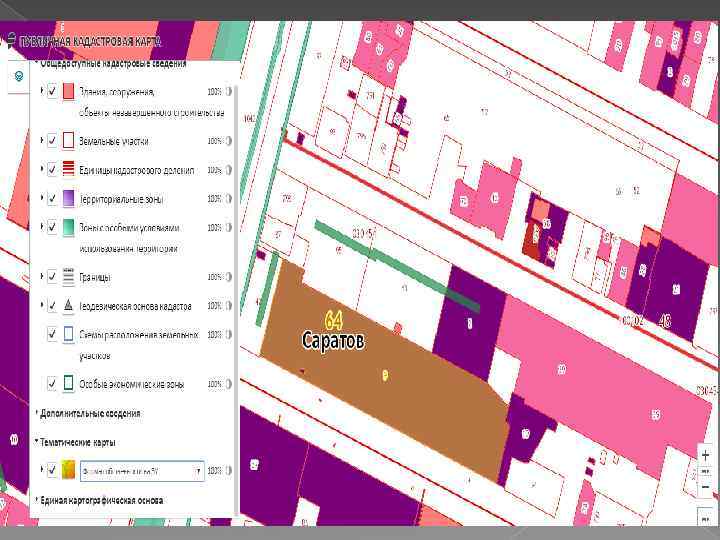The height and width of the screenshot is (540, 720).
Task: Toggle Особые экономические зоны checkbox
Action: [52, 383]
